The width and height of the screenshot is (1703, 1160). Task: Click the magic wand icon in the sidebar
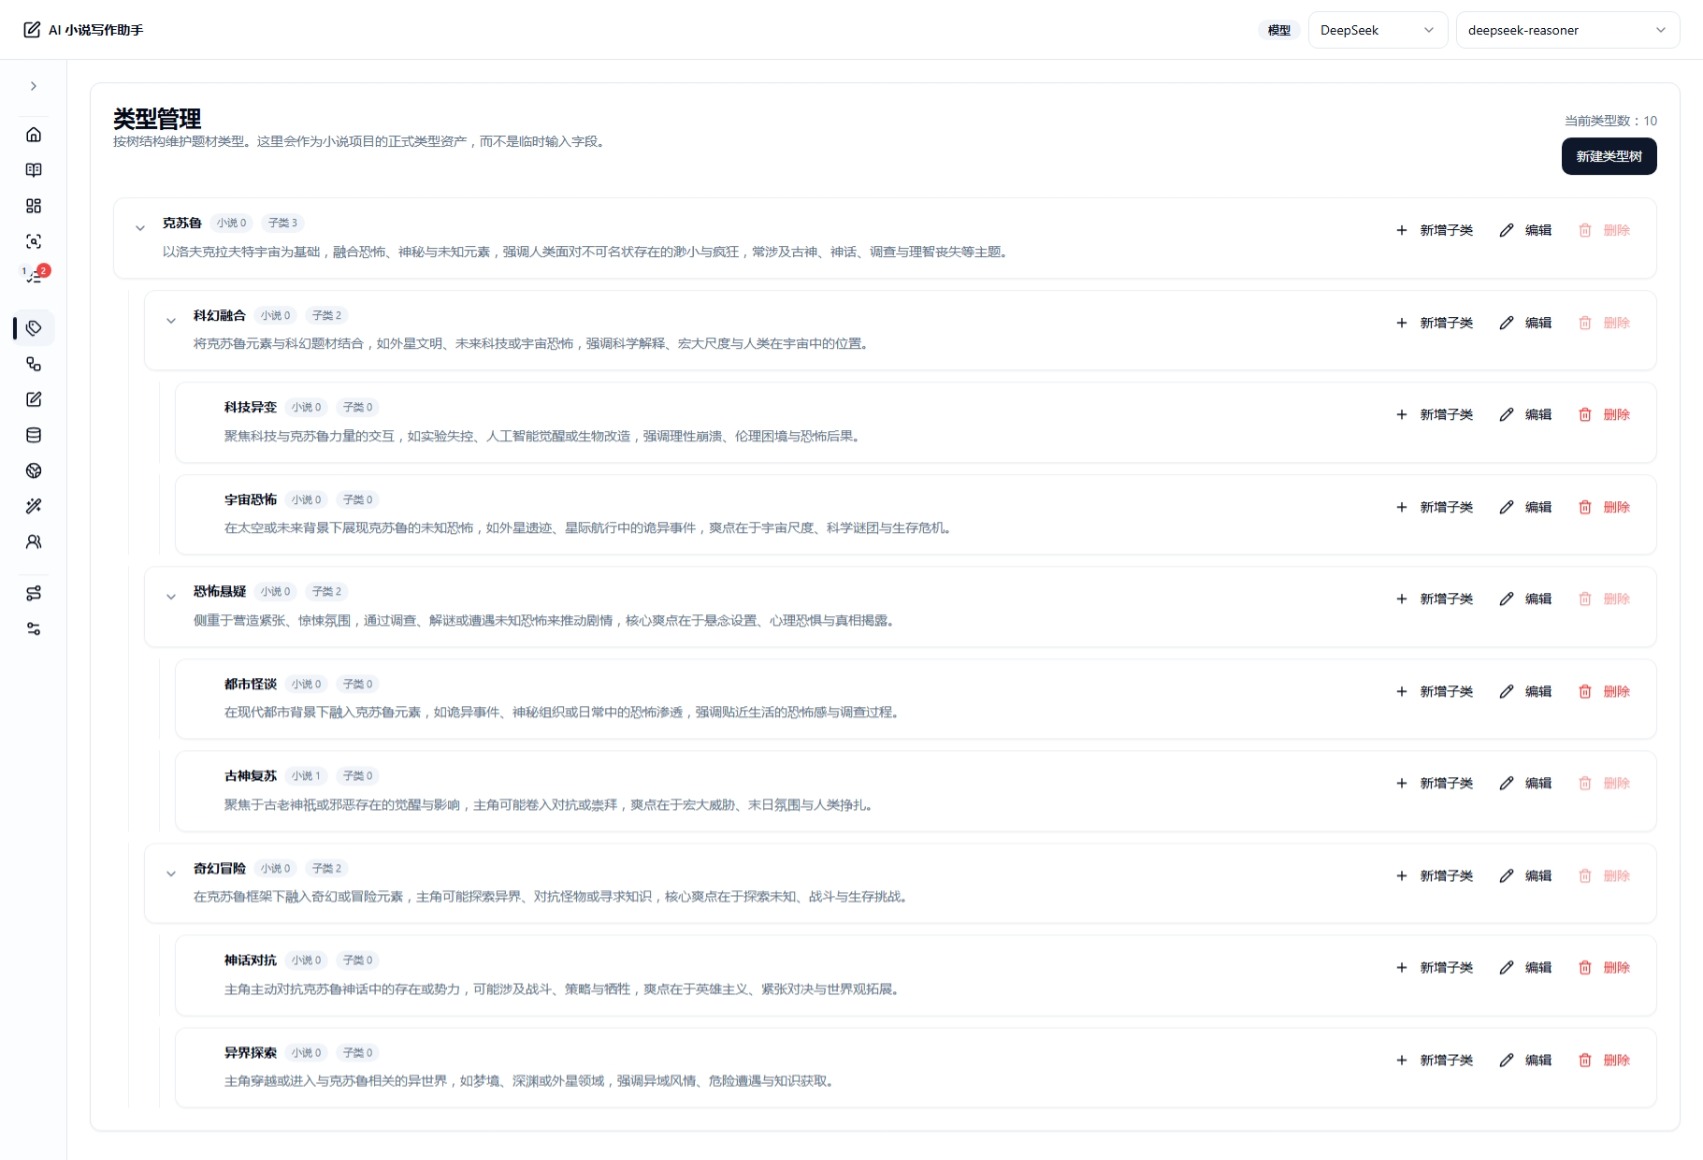coord(33,506)
